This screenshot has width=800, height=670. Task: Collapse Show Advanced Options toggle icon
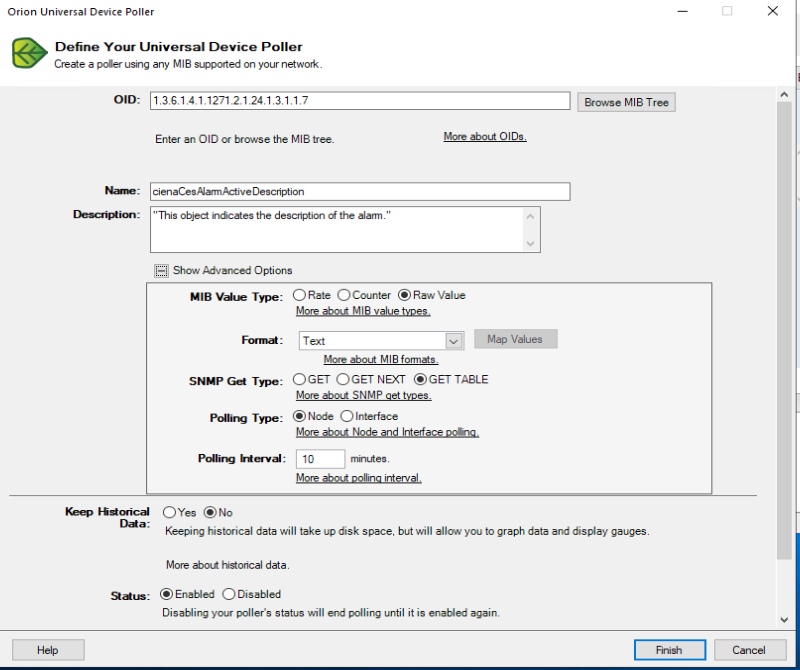click(x=161, y=271)
